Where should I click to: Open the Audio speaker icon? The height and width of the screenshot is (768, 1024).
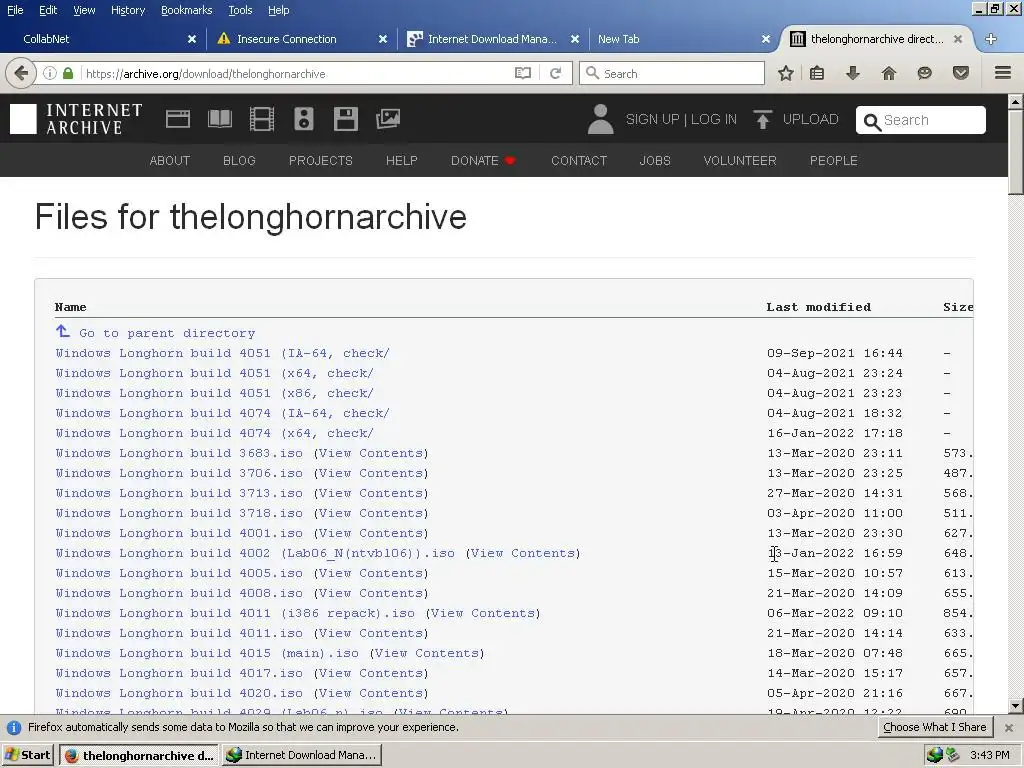click(x=304, y=119)
